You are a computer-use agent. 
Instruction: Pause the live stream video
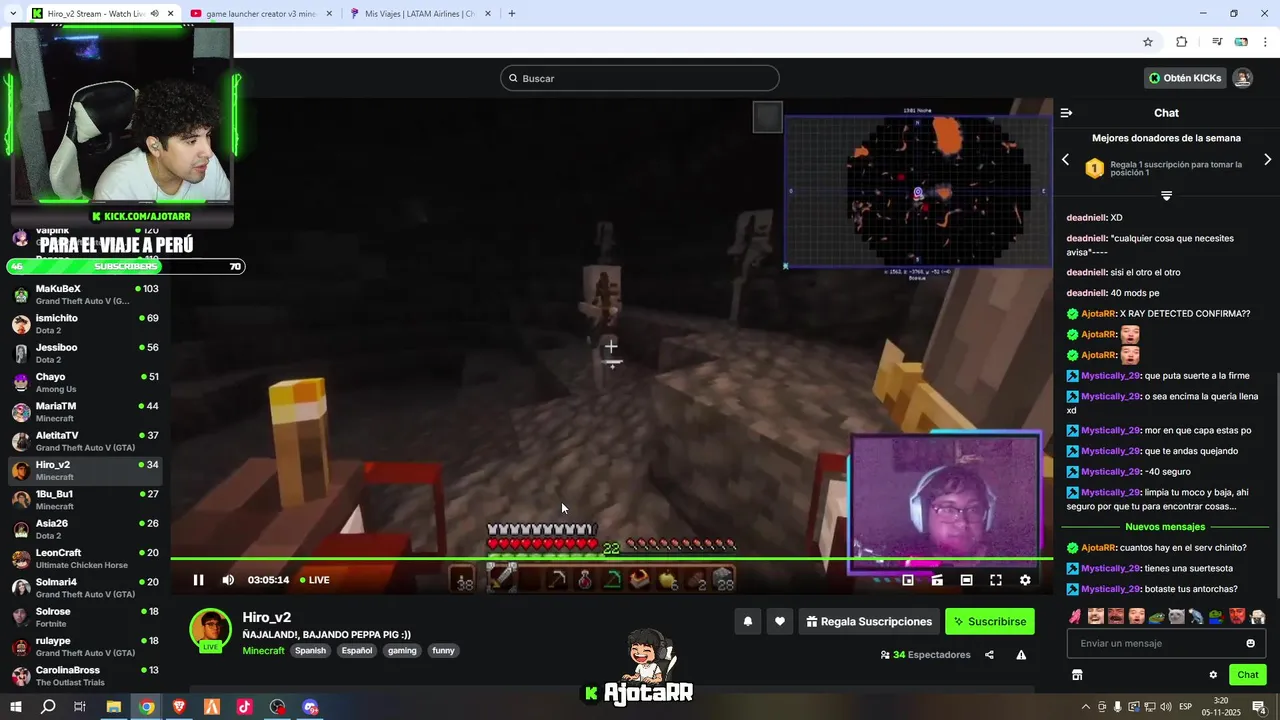[198, 580]
